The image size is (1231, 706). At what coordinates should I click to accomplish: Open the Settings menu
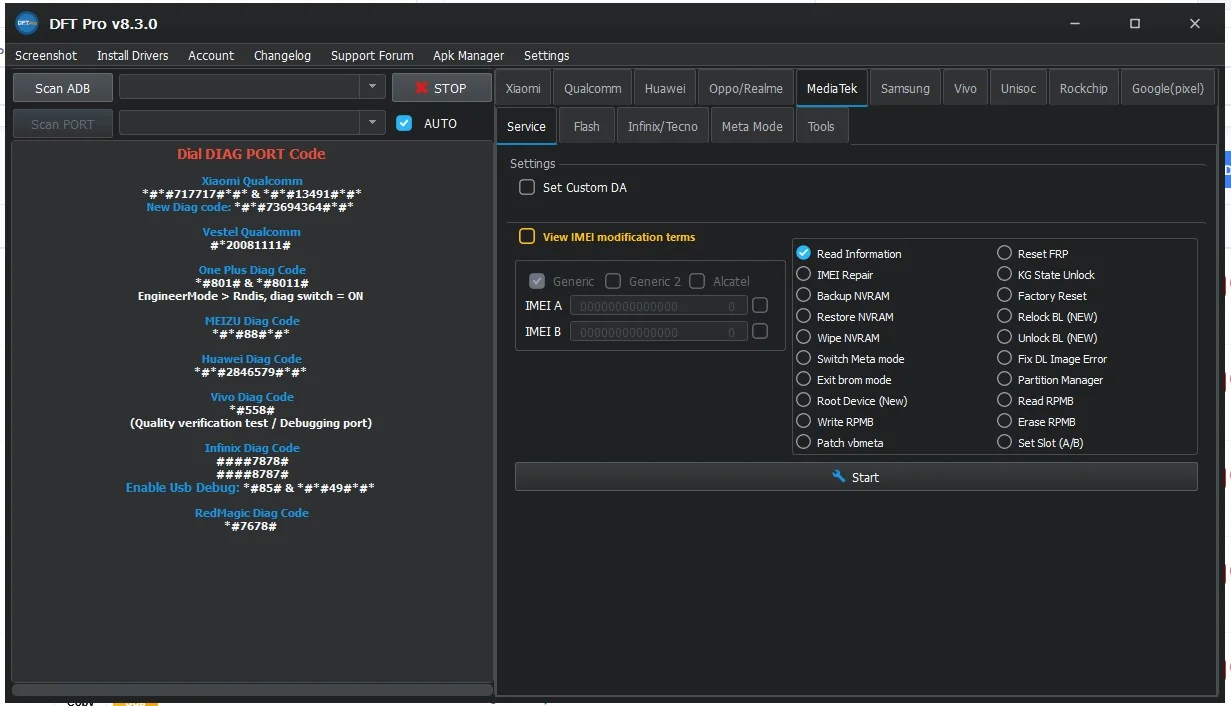546,55
